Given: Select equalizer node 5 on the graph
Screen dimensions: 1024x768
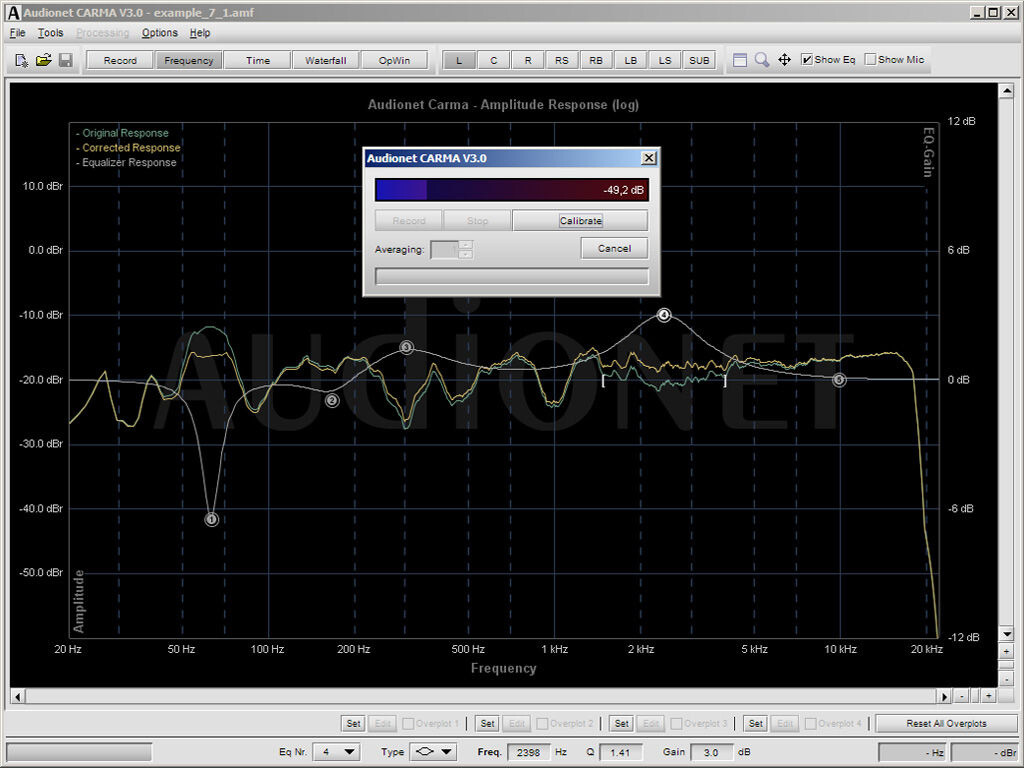Looking at the screenshot, I should (x=839, y=379).
